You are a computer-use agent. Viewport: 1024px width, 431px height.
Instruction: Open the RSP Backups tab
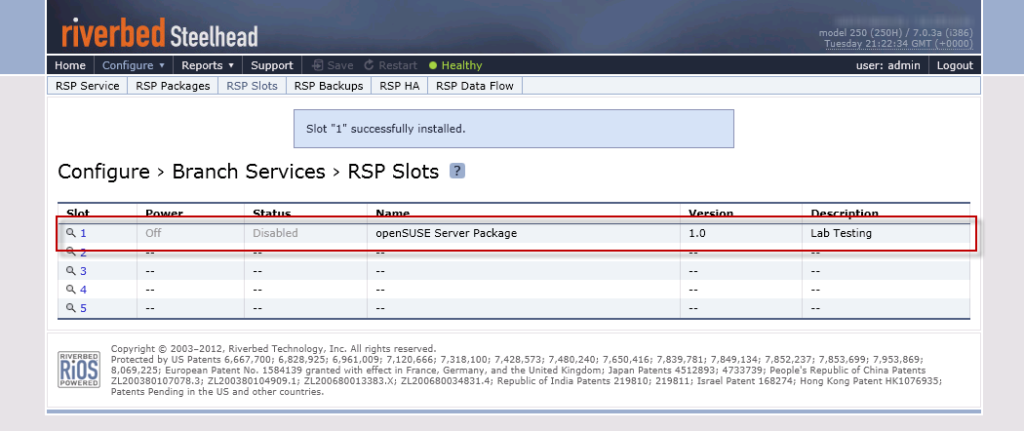(328, 86)
